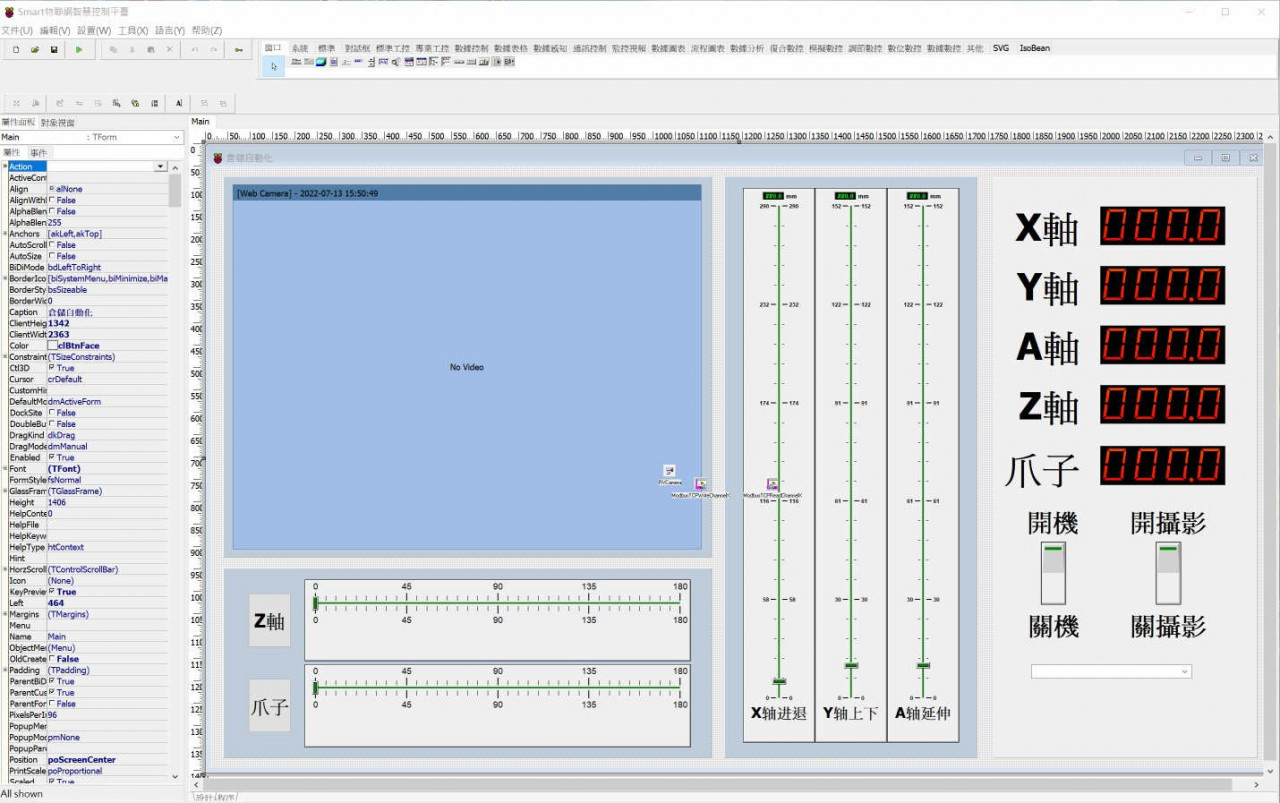
Task: Click the delete X icon in edit toolbar
Action: [x=169, y=49]
